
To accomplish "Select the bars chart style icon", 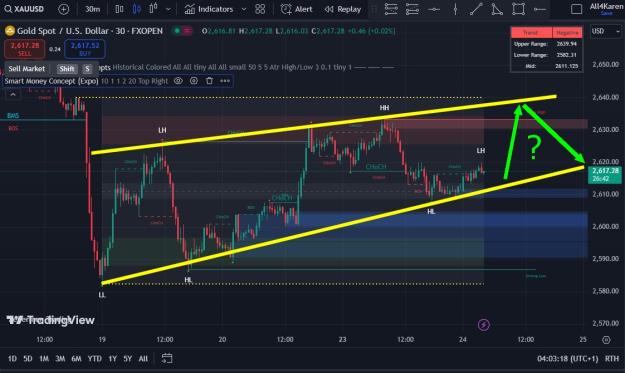I will (119, 9).
